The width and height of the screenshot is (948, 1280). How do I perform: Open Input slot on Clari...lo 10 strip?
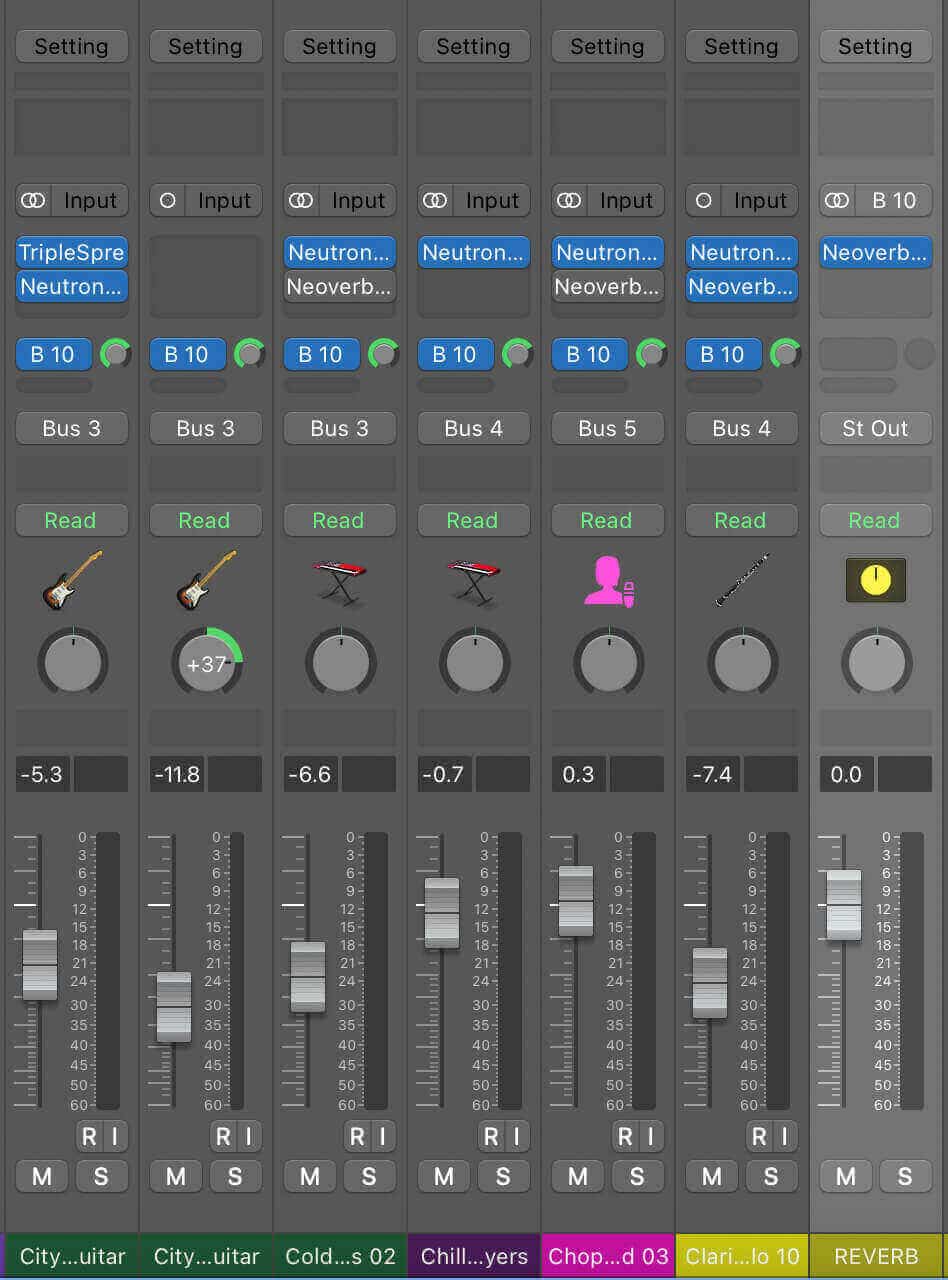click(x=761, y=200)
